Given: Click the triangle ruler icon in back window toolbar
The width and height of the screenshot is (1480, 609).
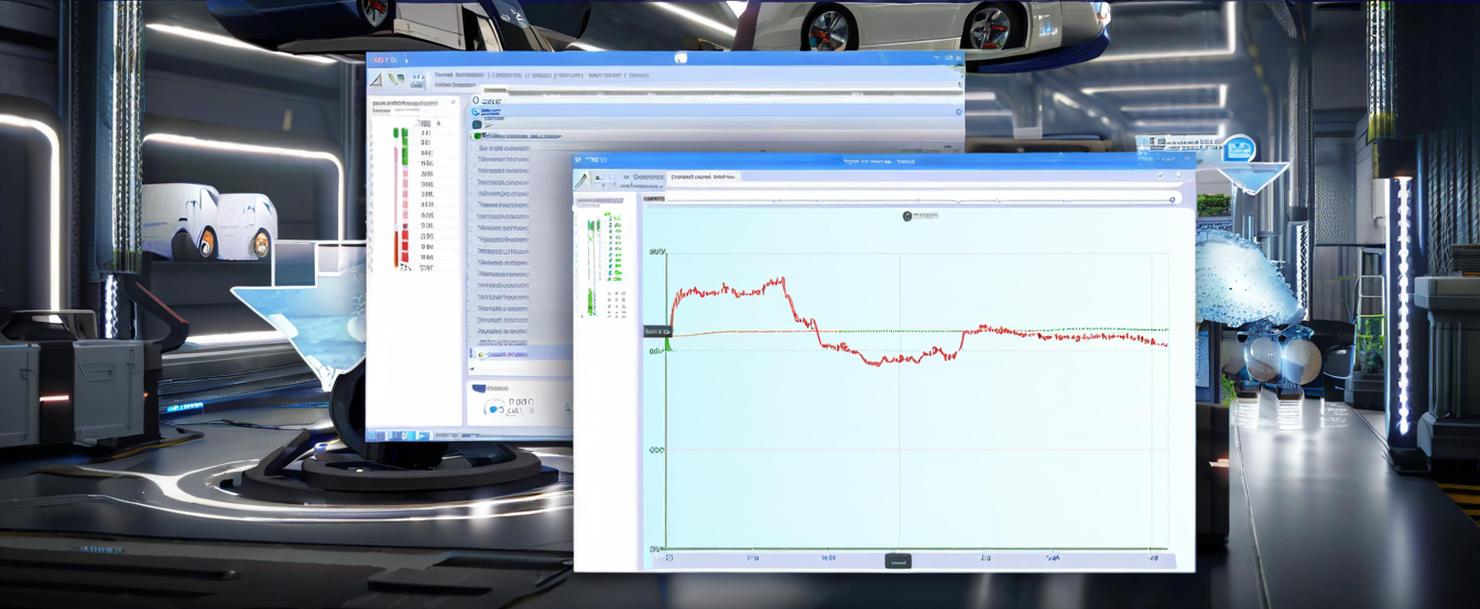Looking at the screenshot, I should pos(378,79).
